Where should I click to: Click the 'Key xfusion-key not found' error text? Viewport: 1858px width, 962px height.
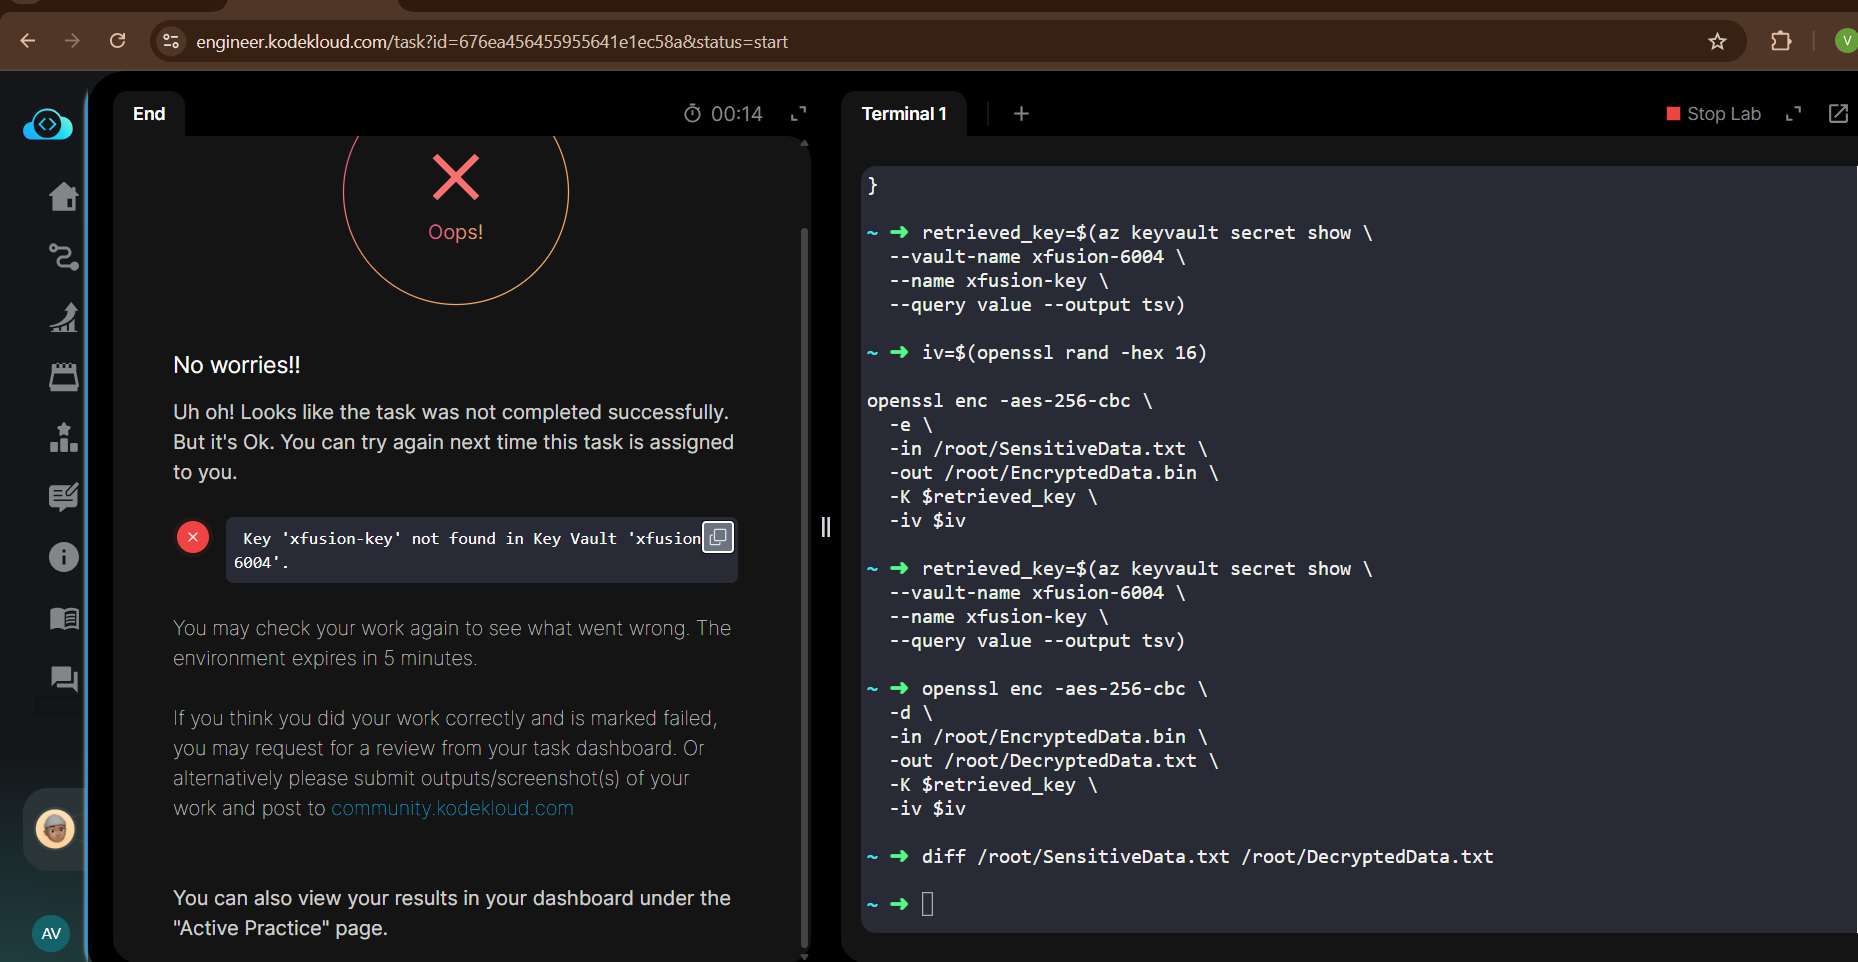467,550
